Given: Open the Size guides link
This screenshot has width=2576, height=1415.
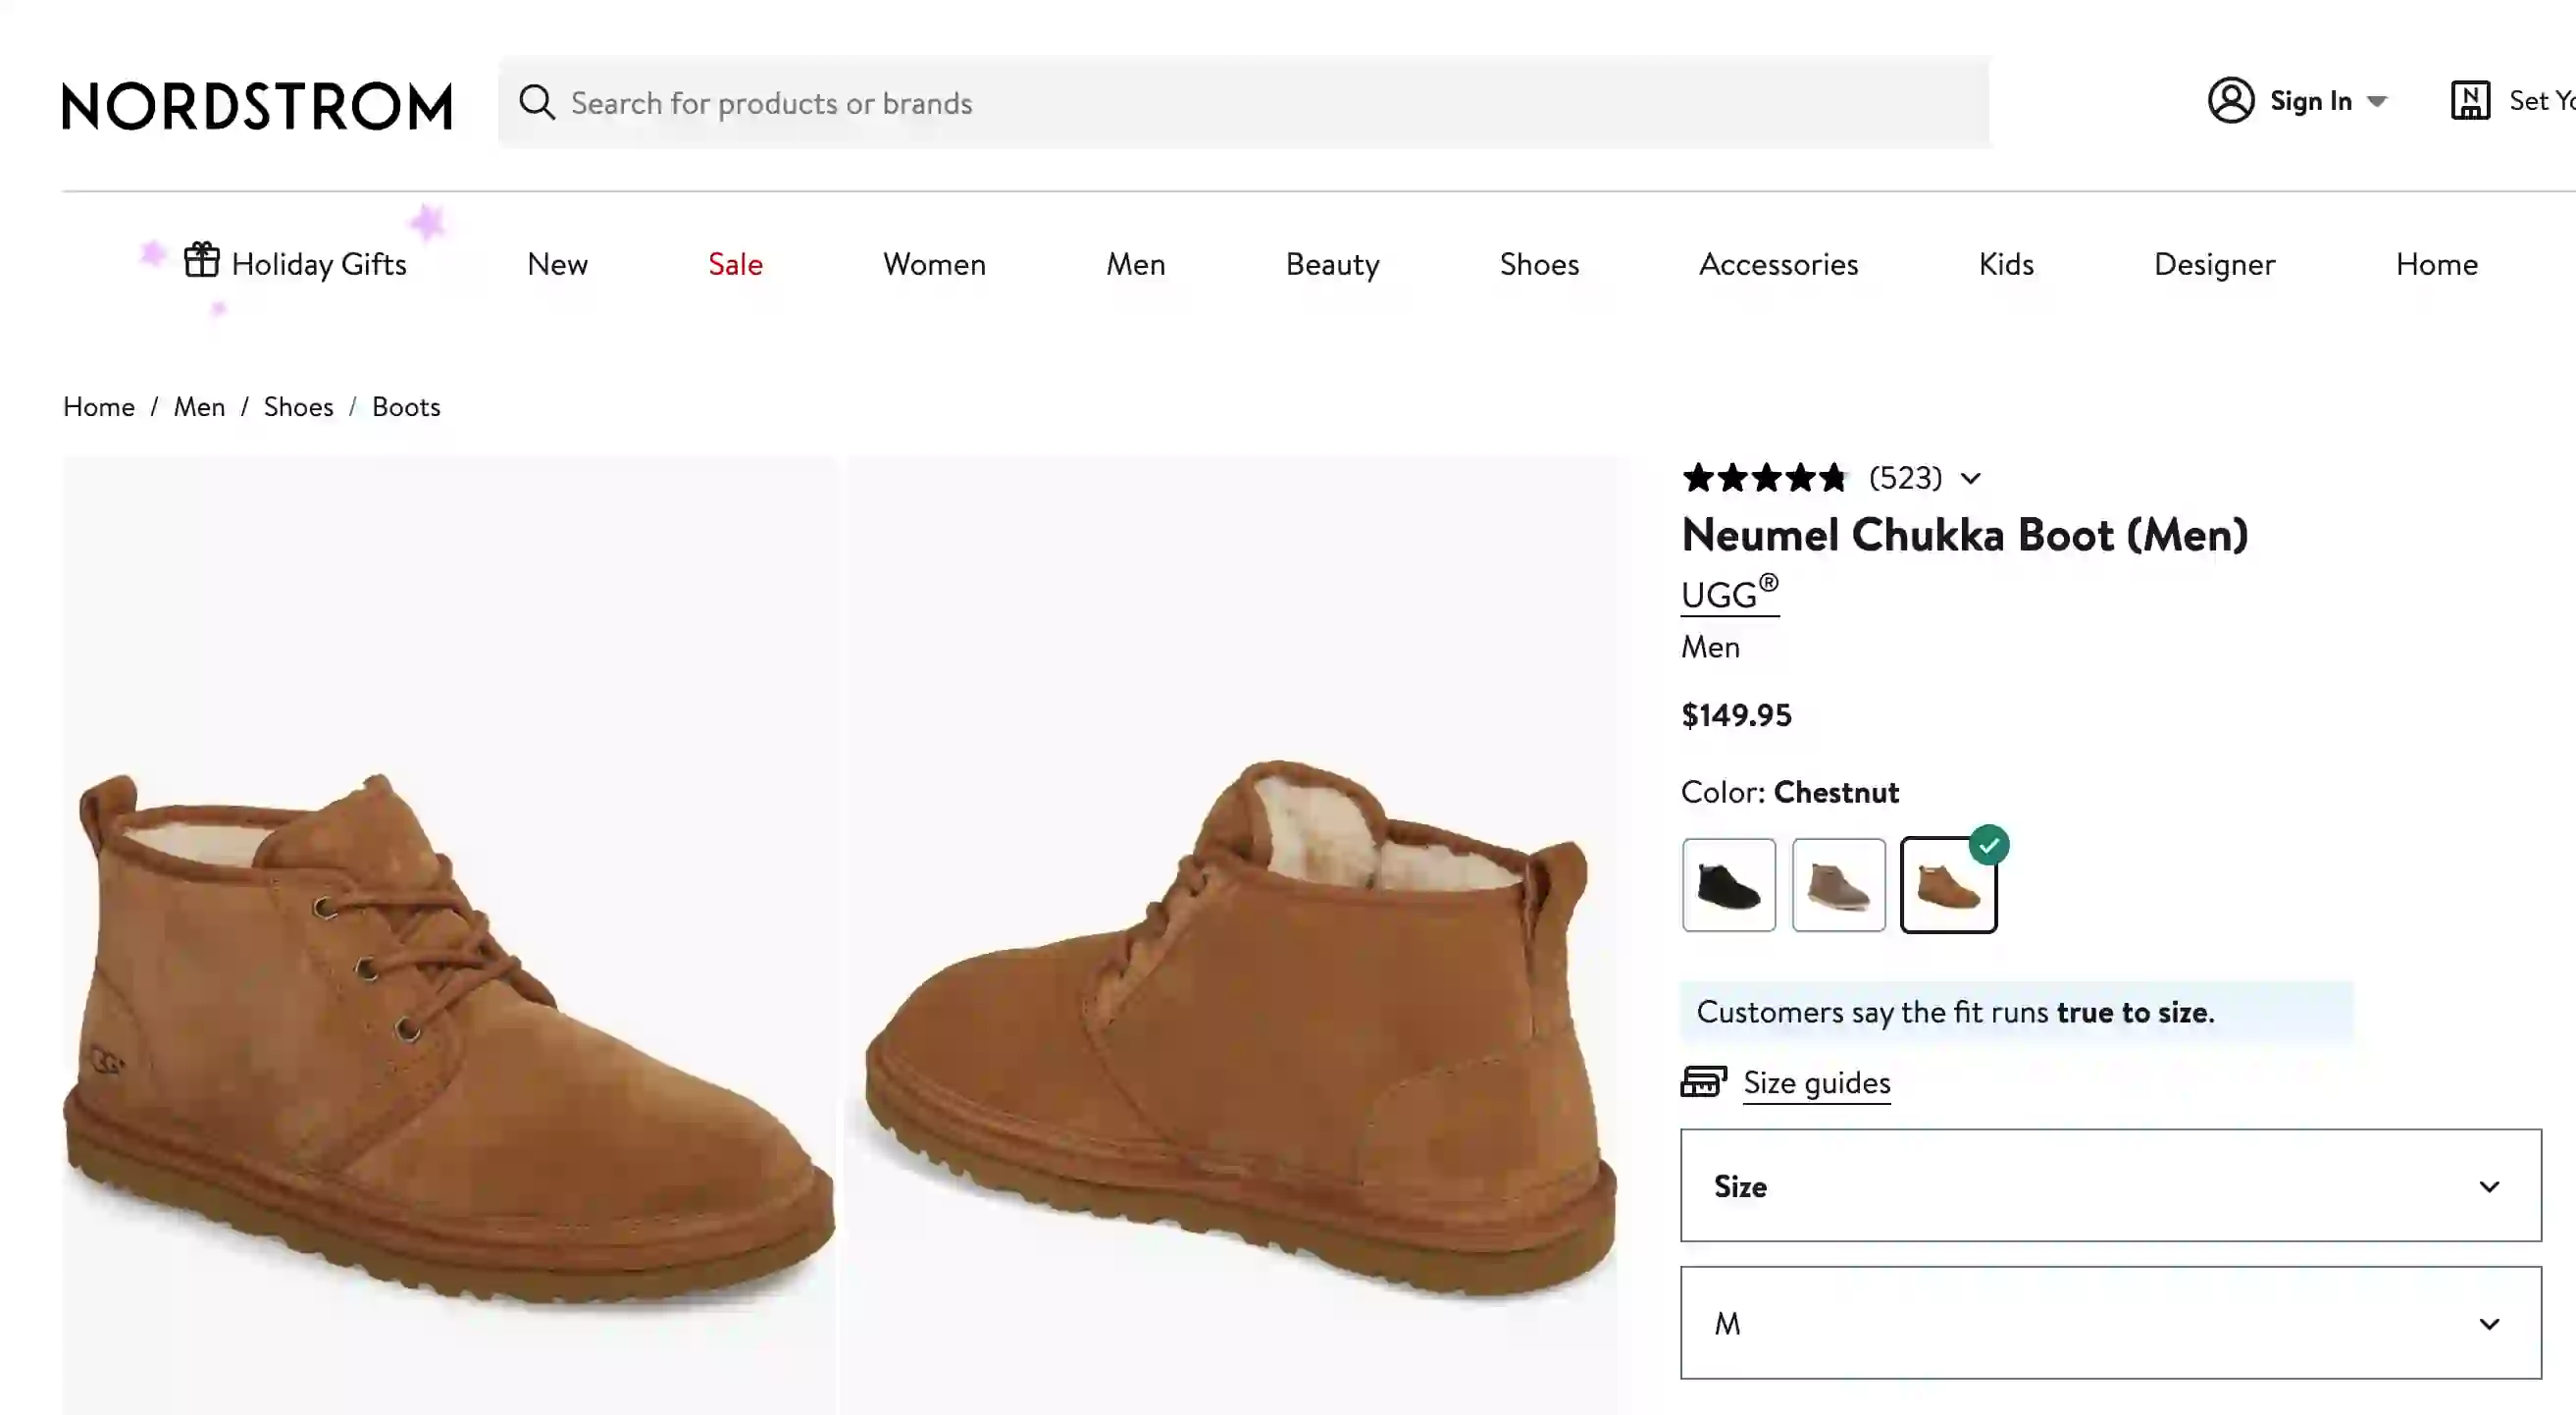Looking at the screenshot, I should (1816, 1083).
